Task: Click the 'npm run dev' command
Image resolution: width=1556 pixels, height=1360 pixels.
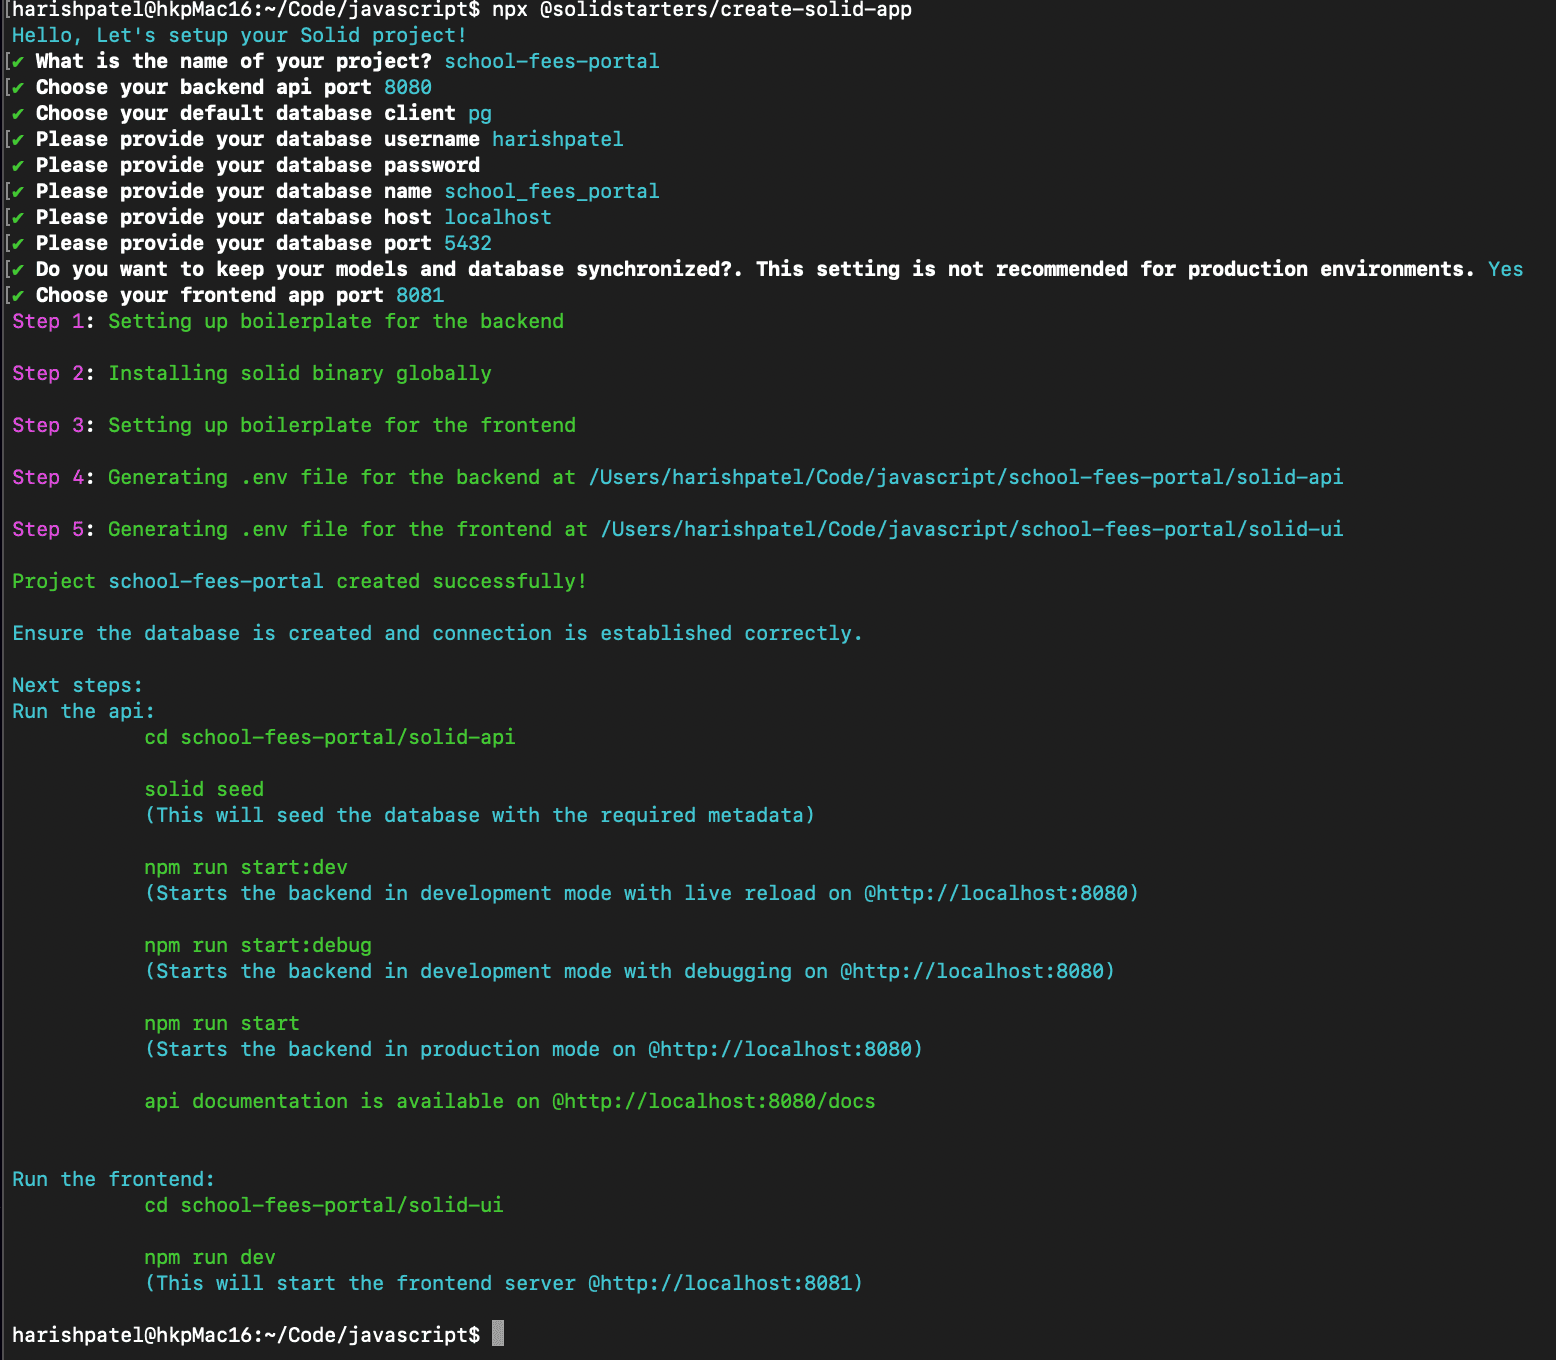Action: coord(210,1257)
